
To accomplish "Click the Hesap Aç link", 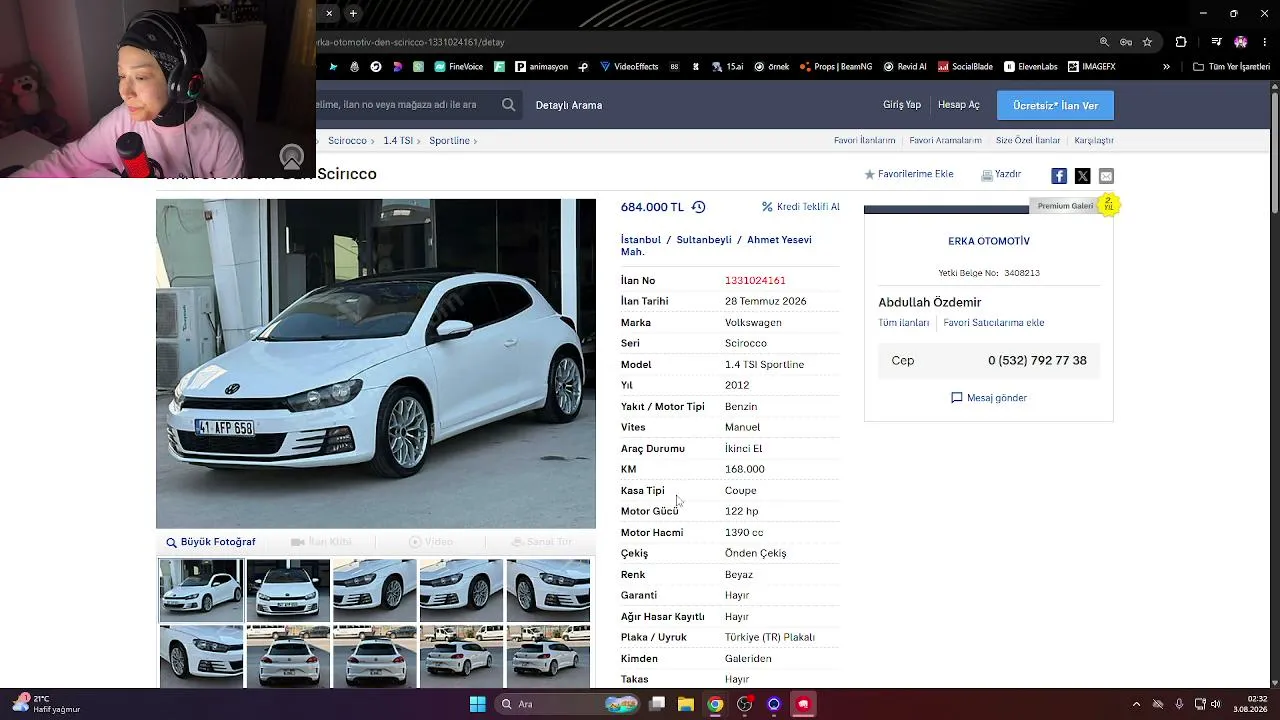I will 959,105.
